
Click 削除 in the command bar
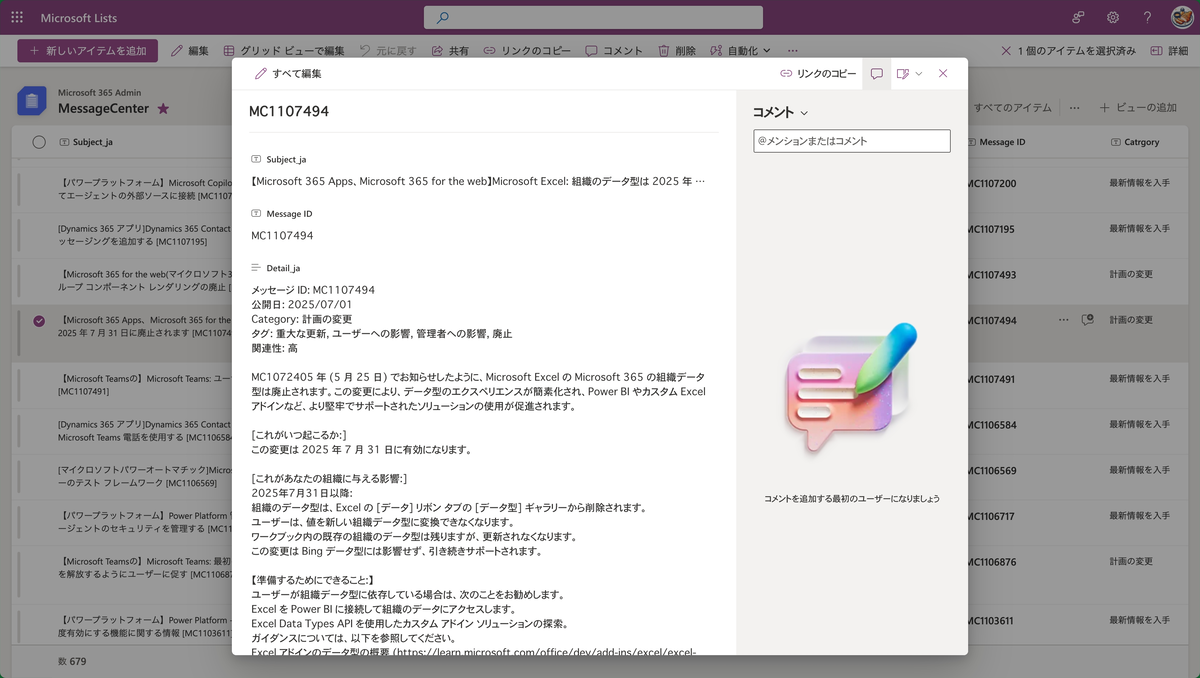coord(677,50)
